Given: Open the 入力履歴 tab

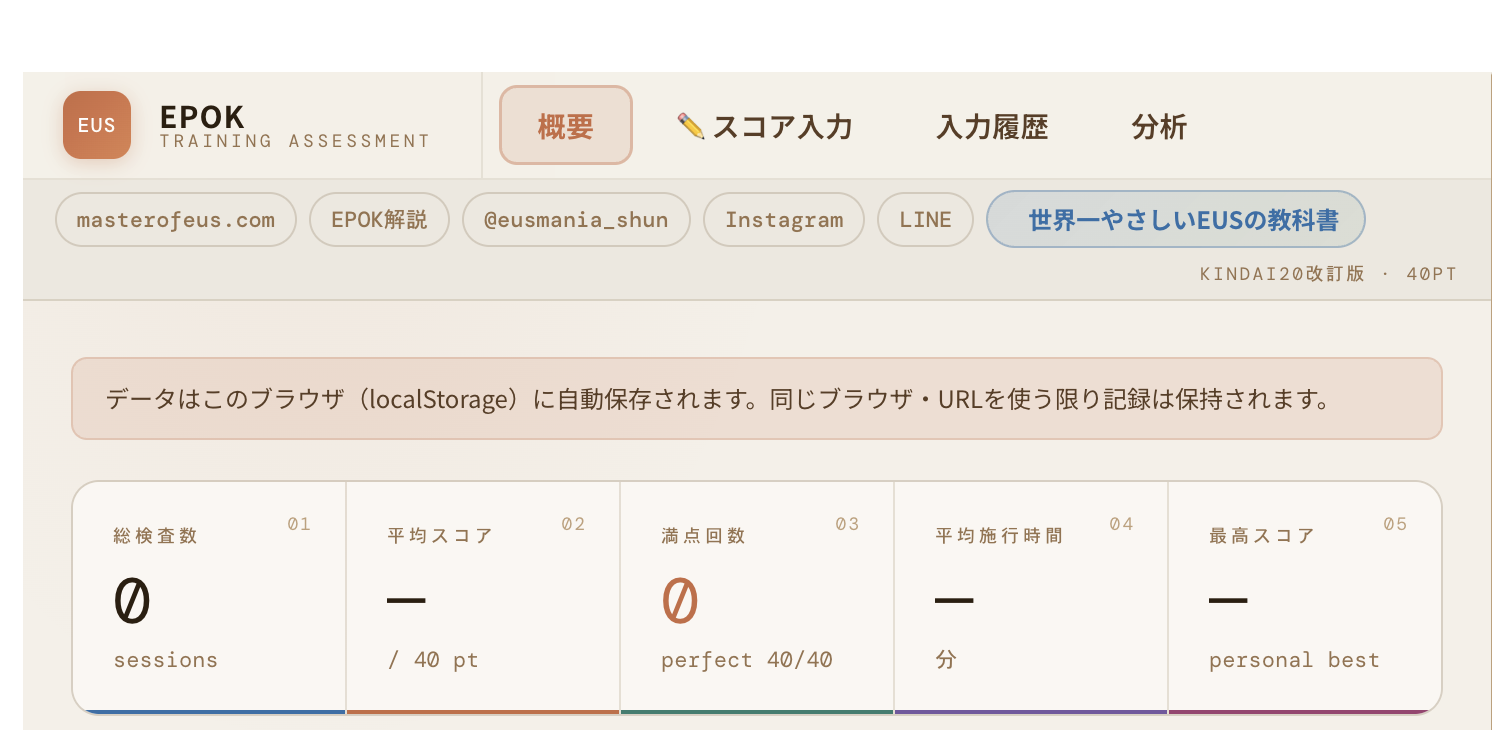Looking at the screenshot, I should coord(992,127).
